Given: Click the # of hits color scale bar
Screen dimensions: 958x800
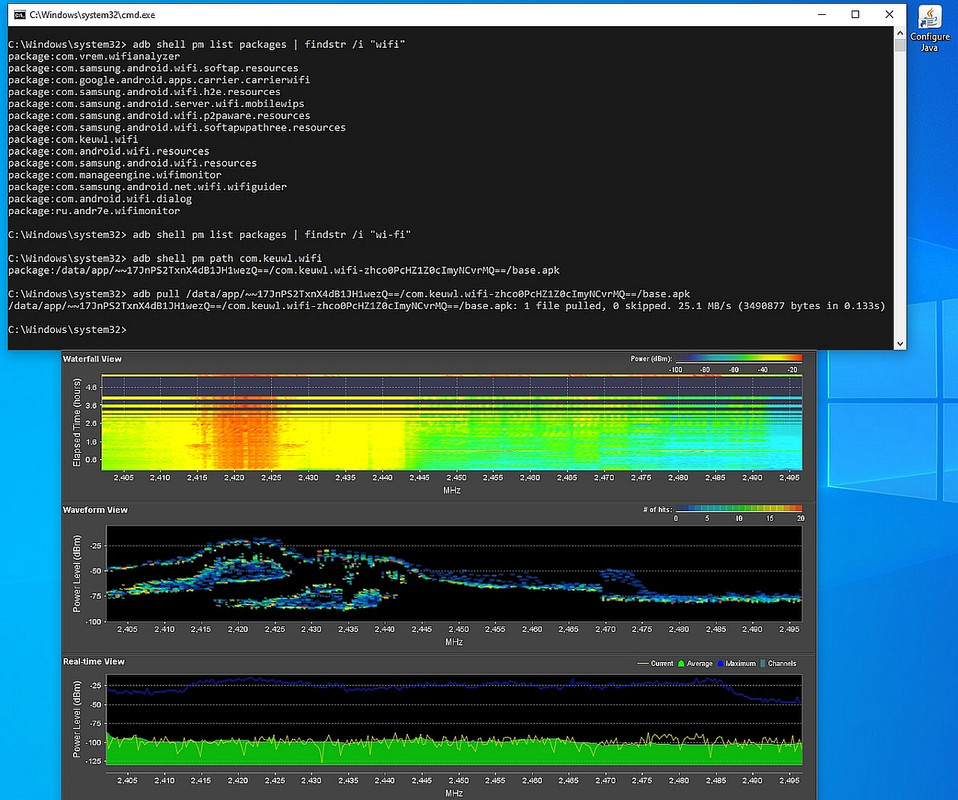Looking at the screenshot, I should (x=739, y=508).
